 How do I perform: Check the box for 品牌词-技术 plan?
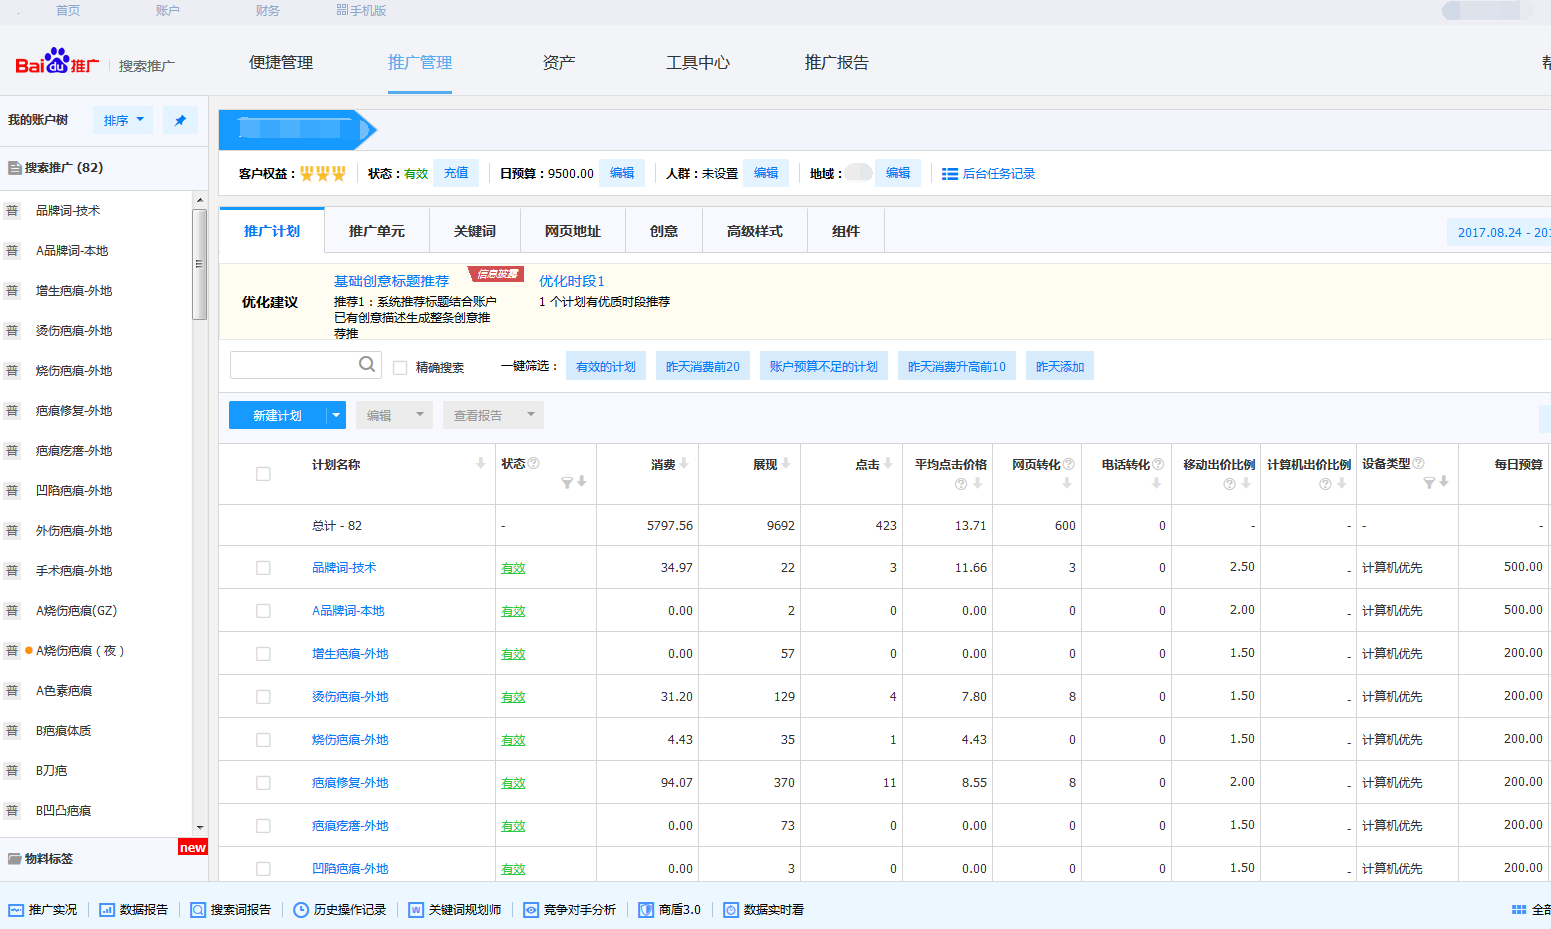point(263,568)
